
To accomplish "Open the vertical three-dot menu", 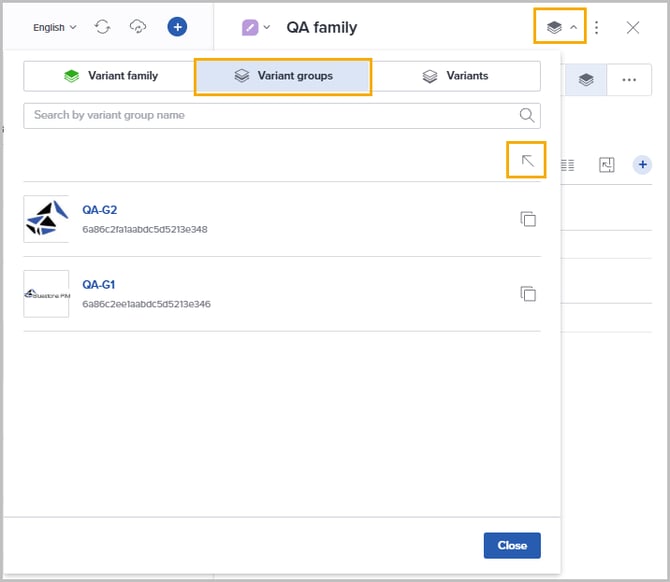I will tap(597, 28).
